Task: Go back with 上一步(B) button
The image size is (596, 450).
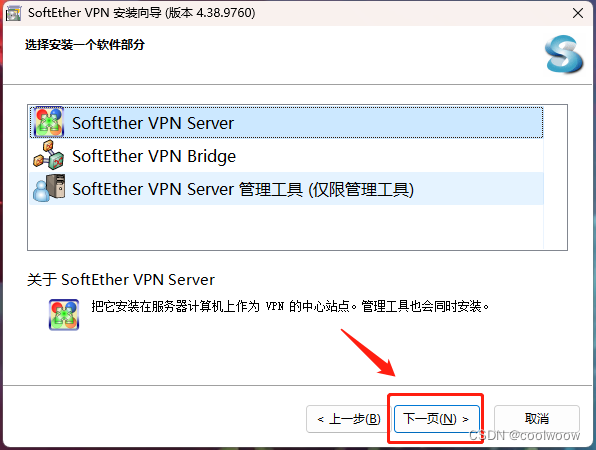Action: [x=349, y=419]
